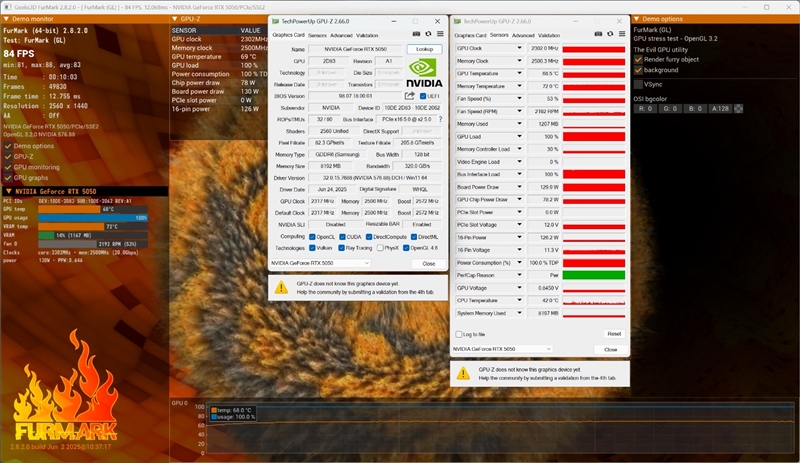800x463 pixels.
Task: Open hamburger menu in Sensors GPU-Z window
Action: coord(621,34)
